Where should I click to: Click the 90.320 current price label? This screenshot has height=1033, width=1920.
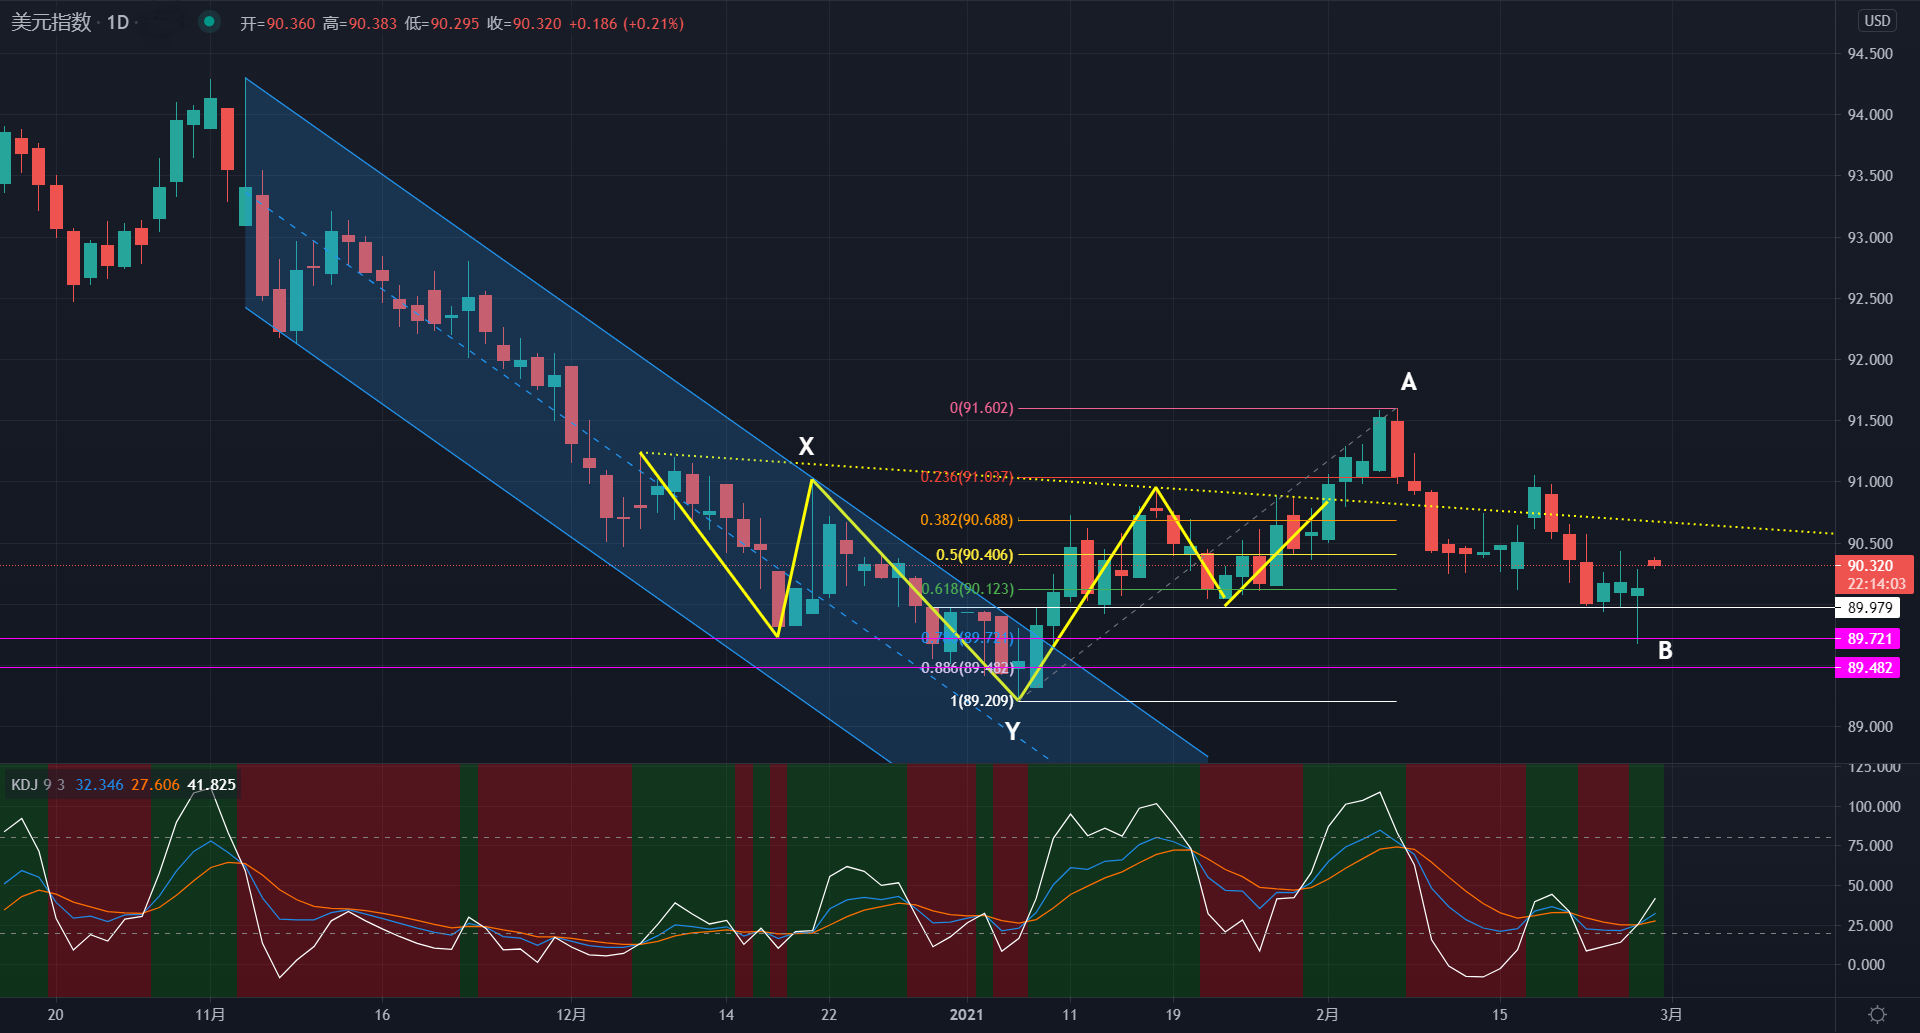1874,565
